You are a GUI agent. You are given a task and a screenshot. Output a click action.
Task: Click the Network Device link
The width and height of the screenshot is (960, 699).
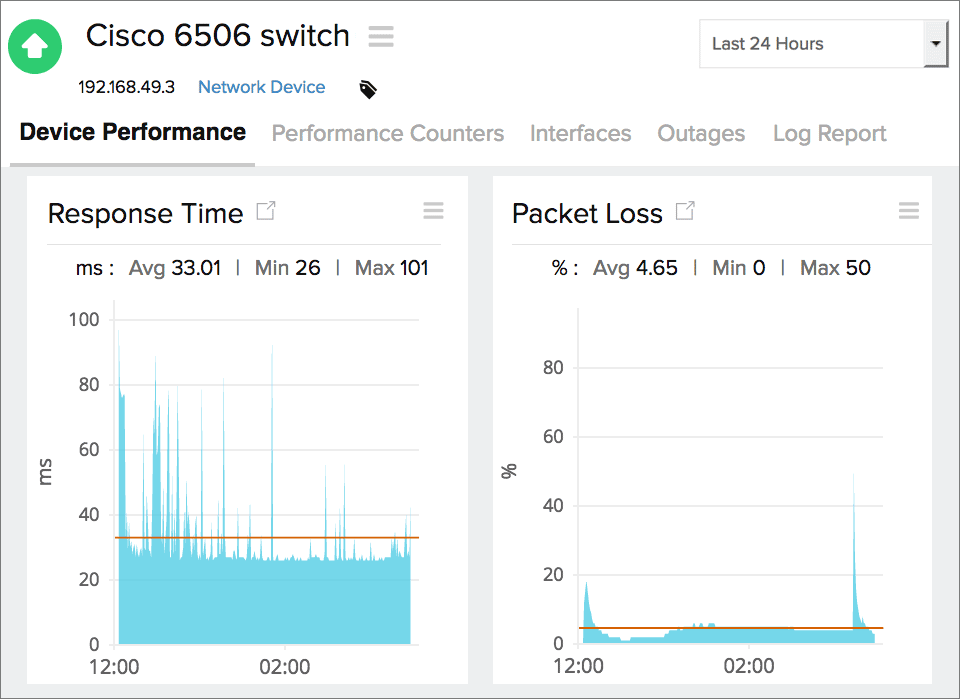[261, 87]
